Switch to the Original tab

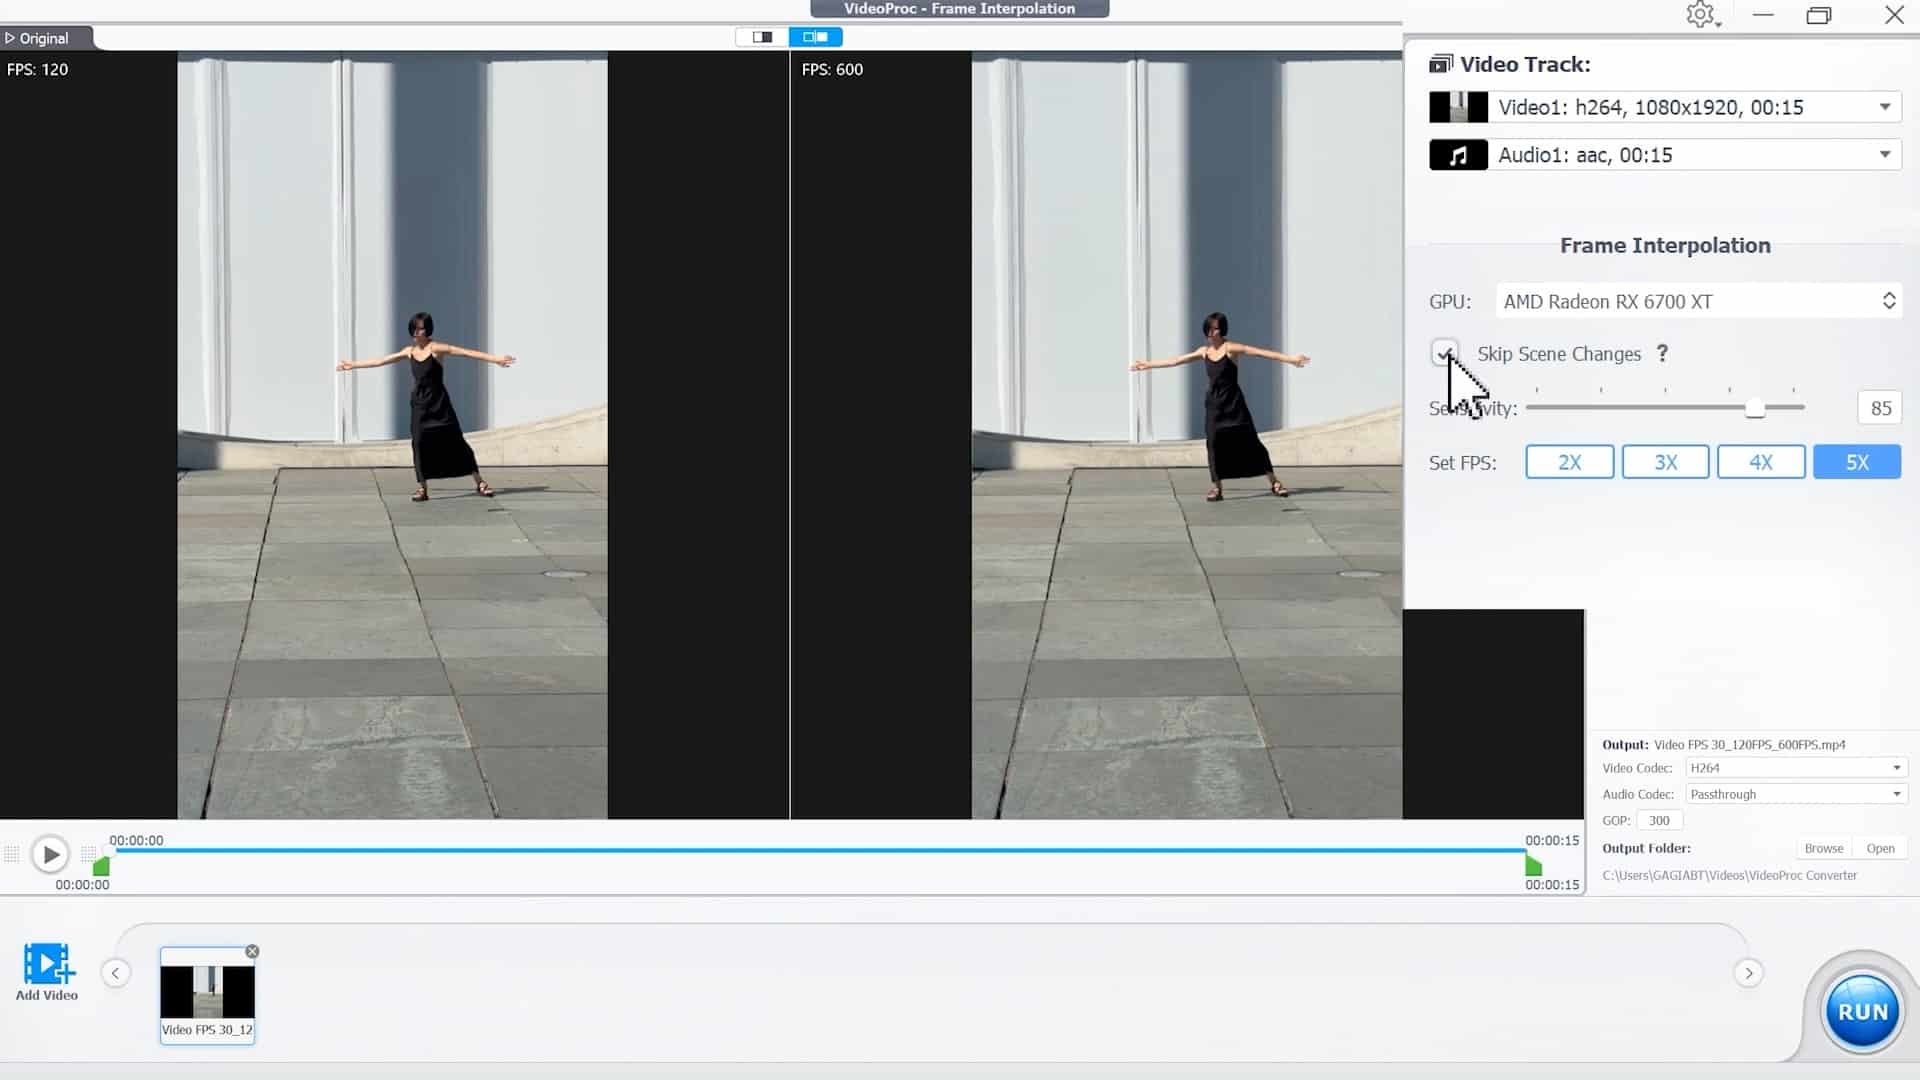40,37
